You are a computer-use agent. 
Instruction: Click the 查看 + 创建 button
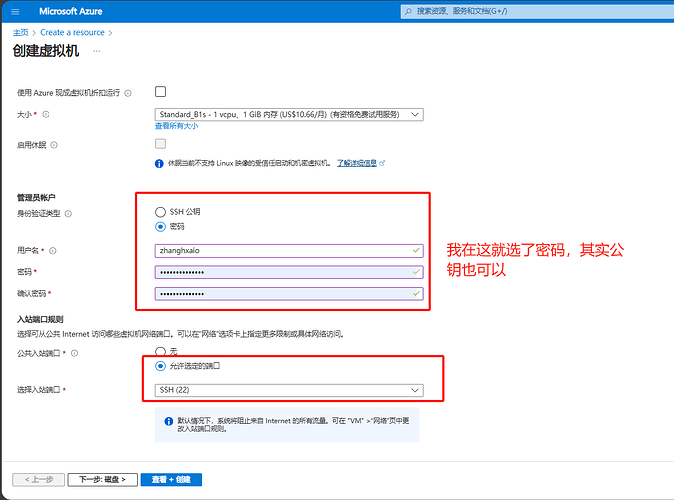tap(171, 479)
